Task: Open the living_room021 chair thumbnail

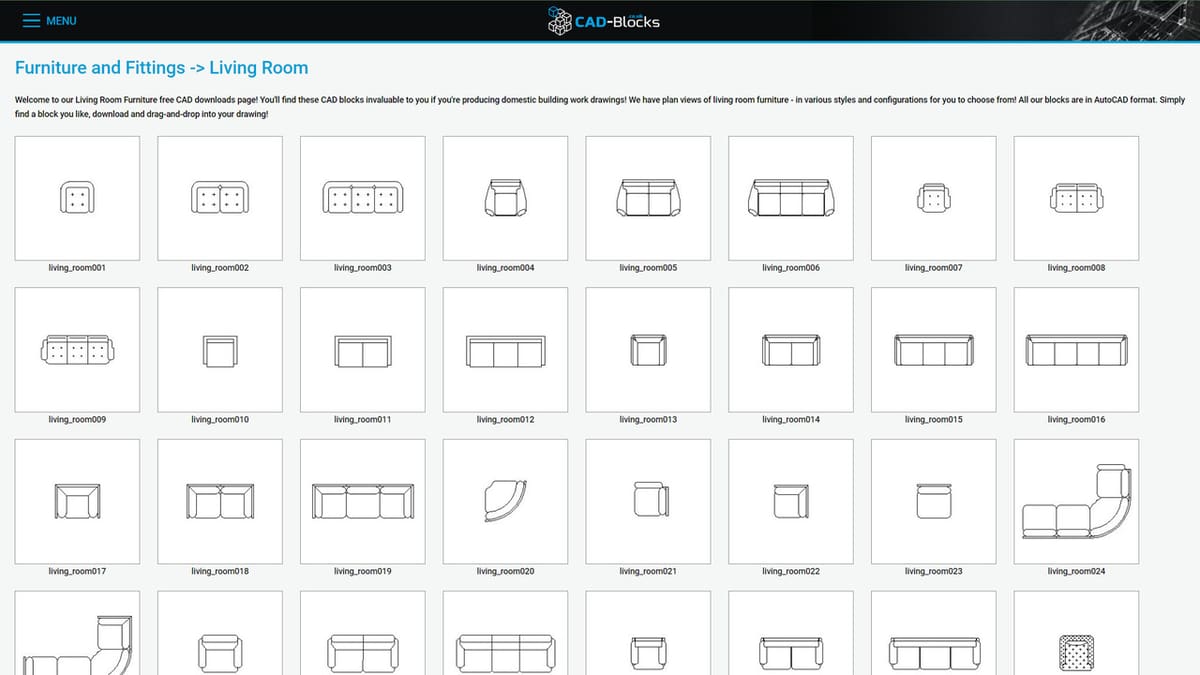Action: pyautogui.click(x=648, y=501)
